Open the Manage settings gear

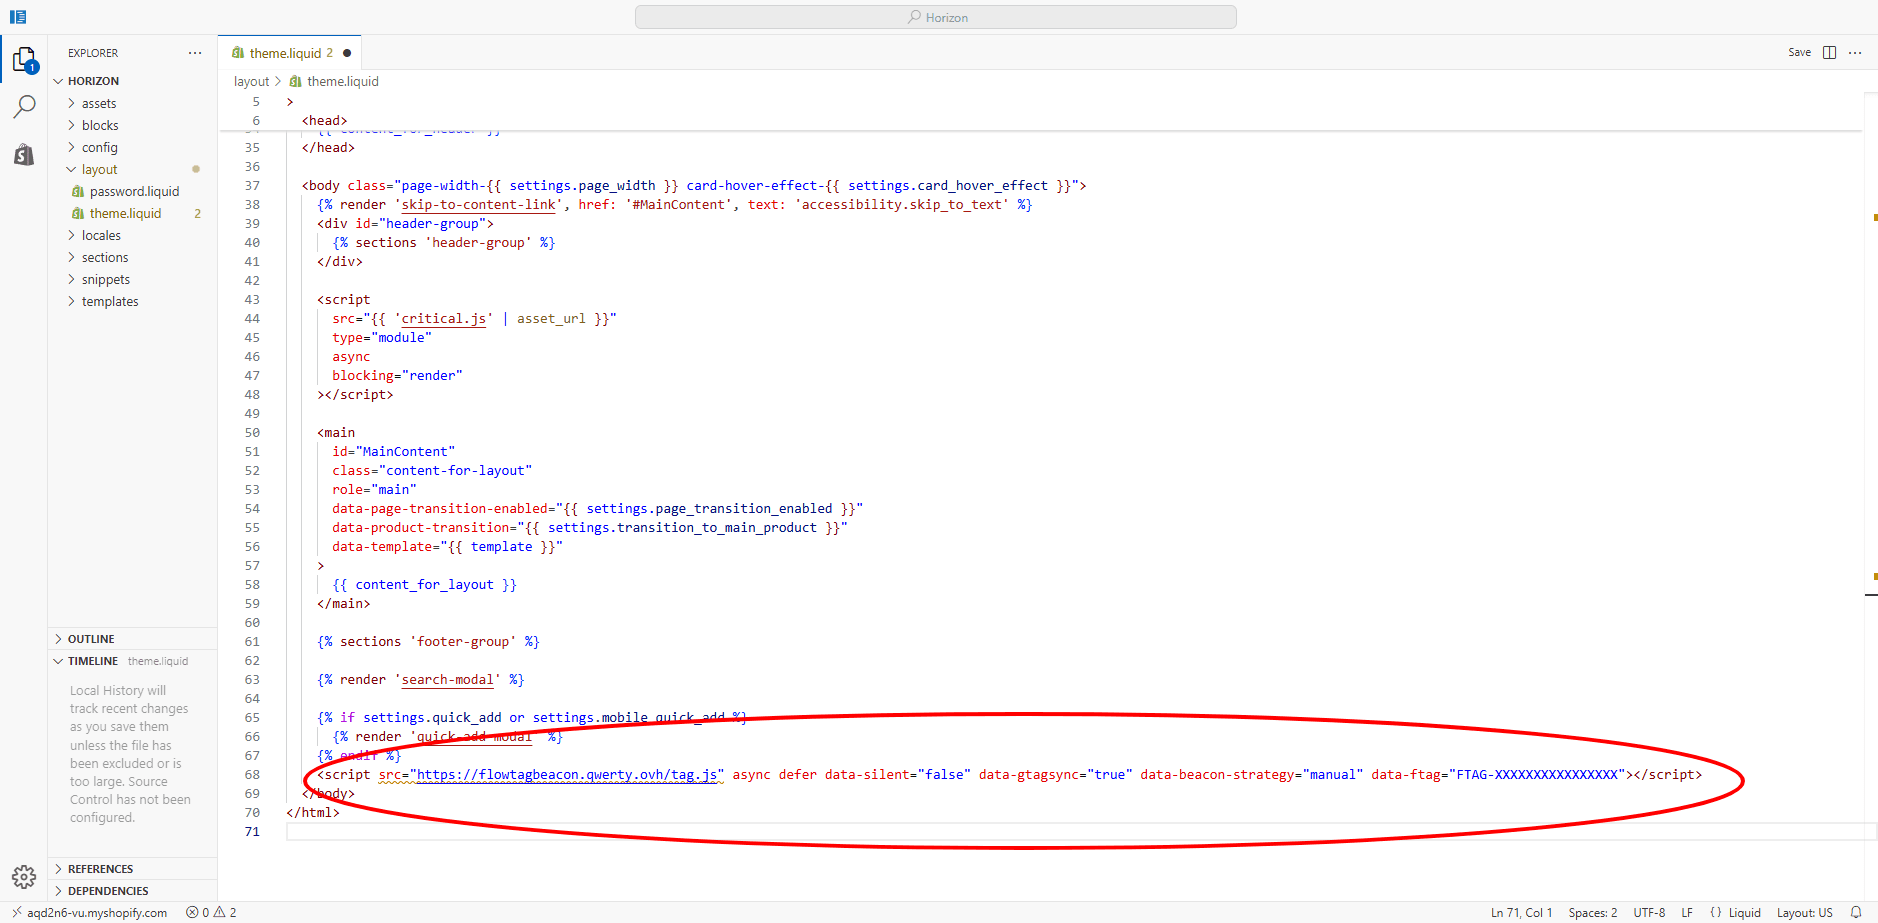[24, 876]
